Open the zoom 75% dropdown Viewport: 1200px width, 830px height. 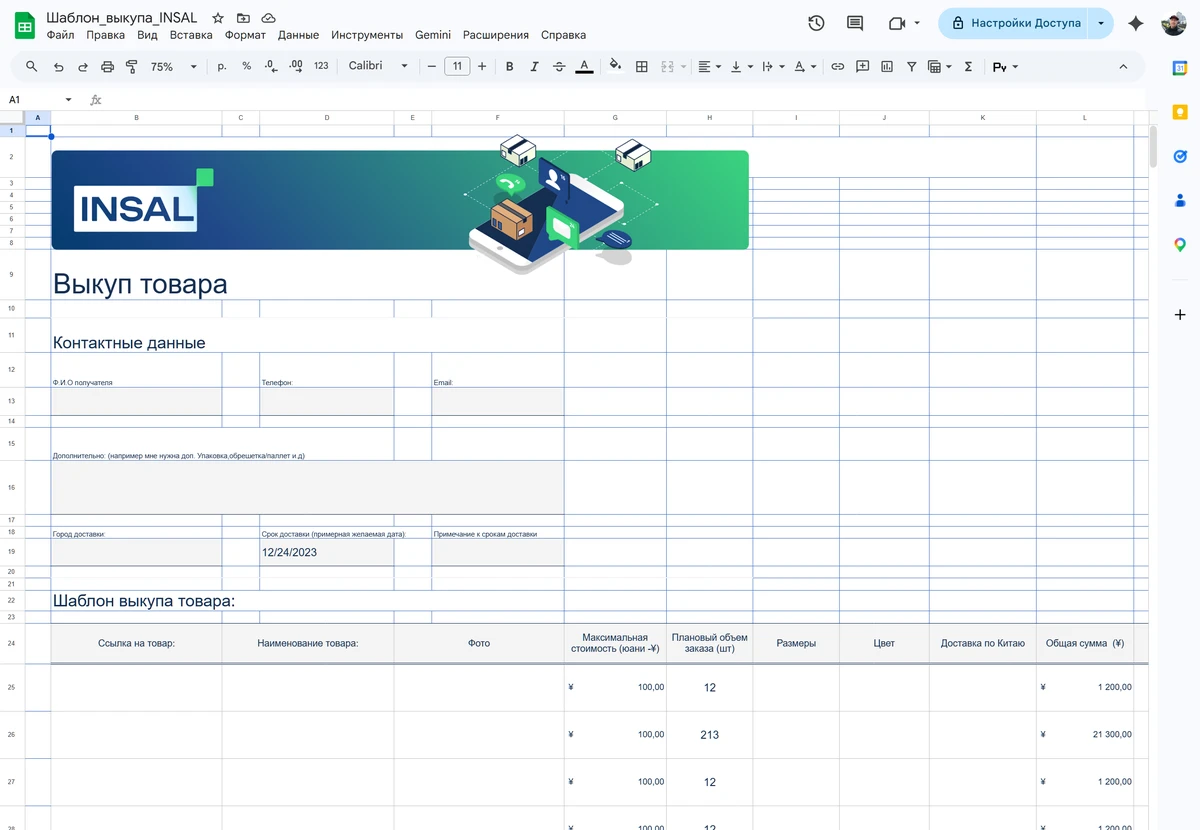pyautogui.click(x=174, y=67)
